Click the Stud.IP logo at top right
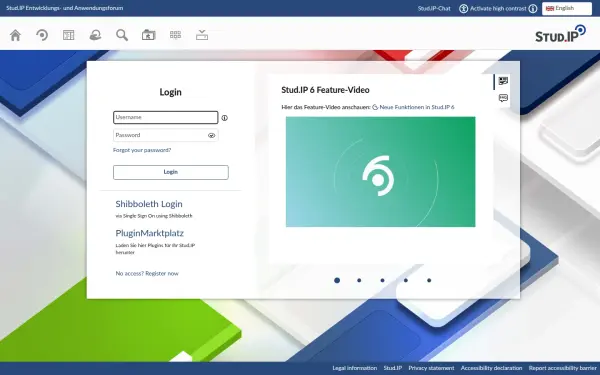600x375 pixels. (x=560, y=34)
